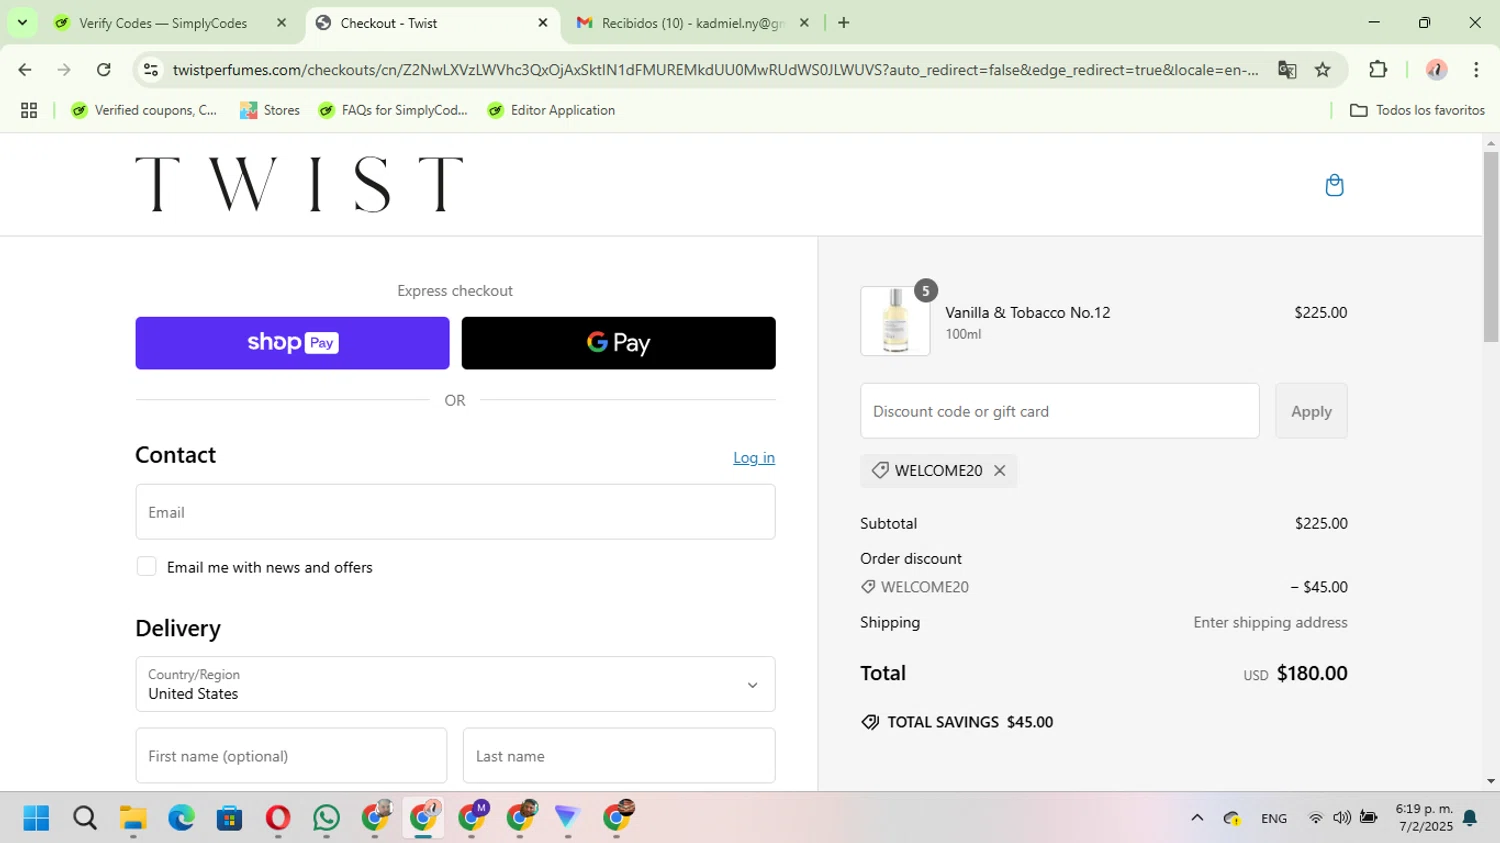Show hidden system tray icons
1500x843 pixels.
[1197, 818]
